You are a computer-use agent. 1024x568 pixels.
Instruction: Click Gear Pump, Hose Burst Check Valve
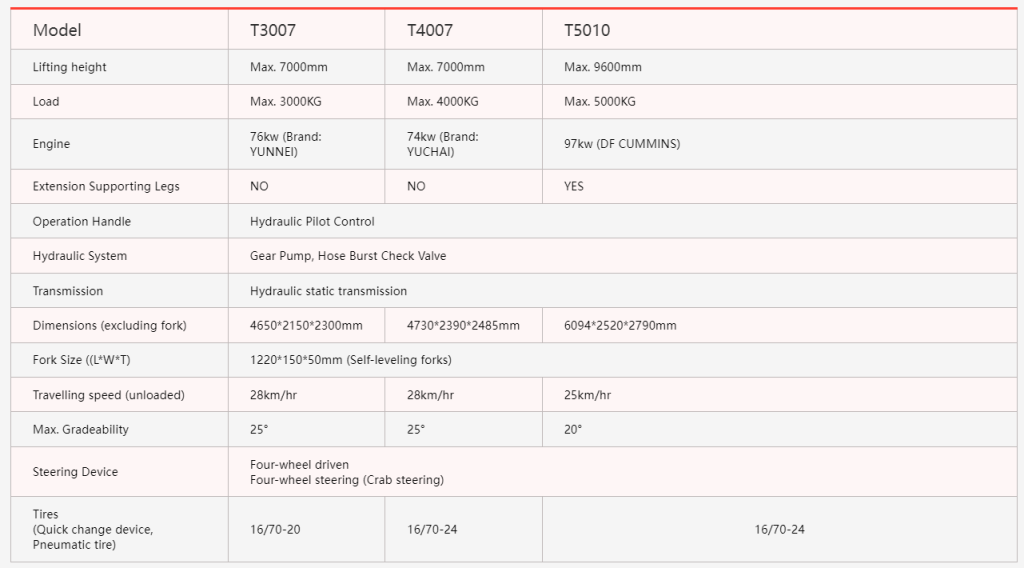pos(348,256)
